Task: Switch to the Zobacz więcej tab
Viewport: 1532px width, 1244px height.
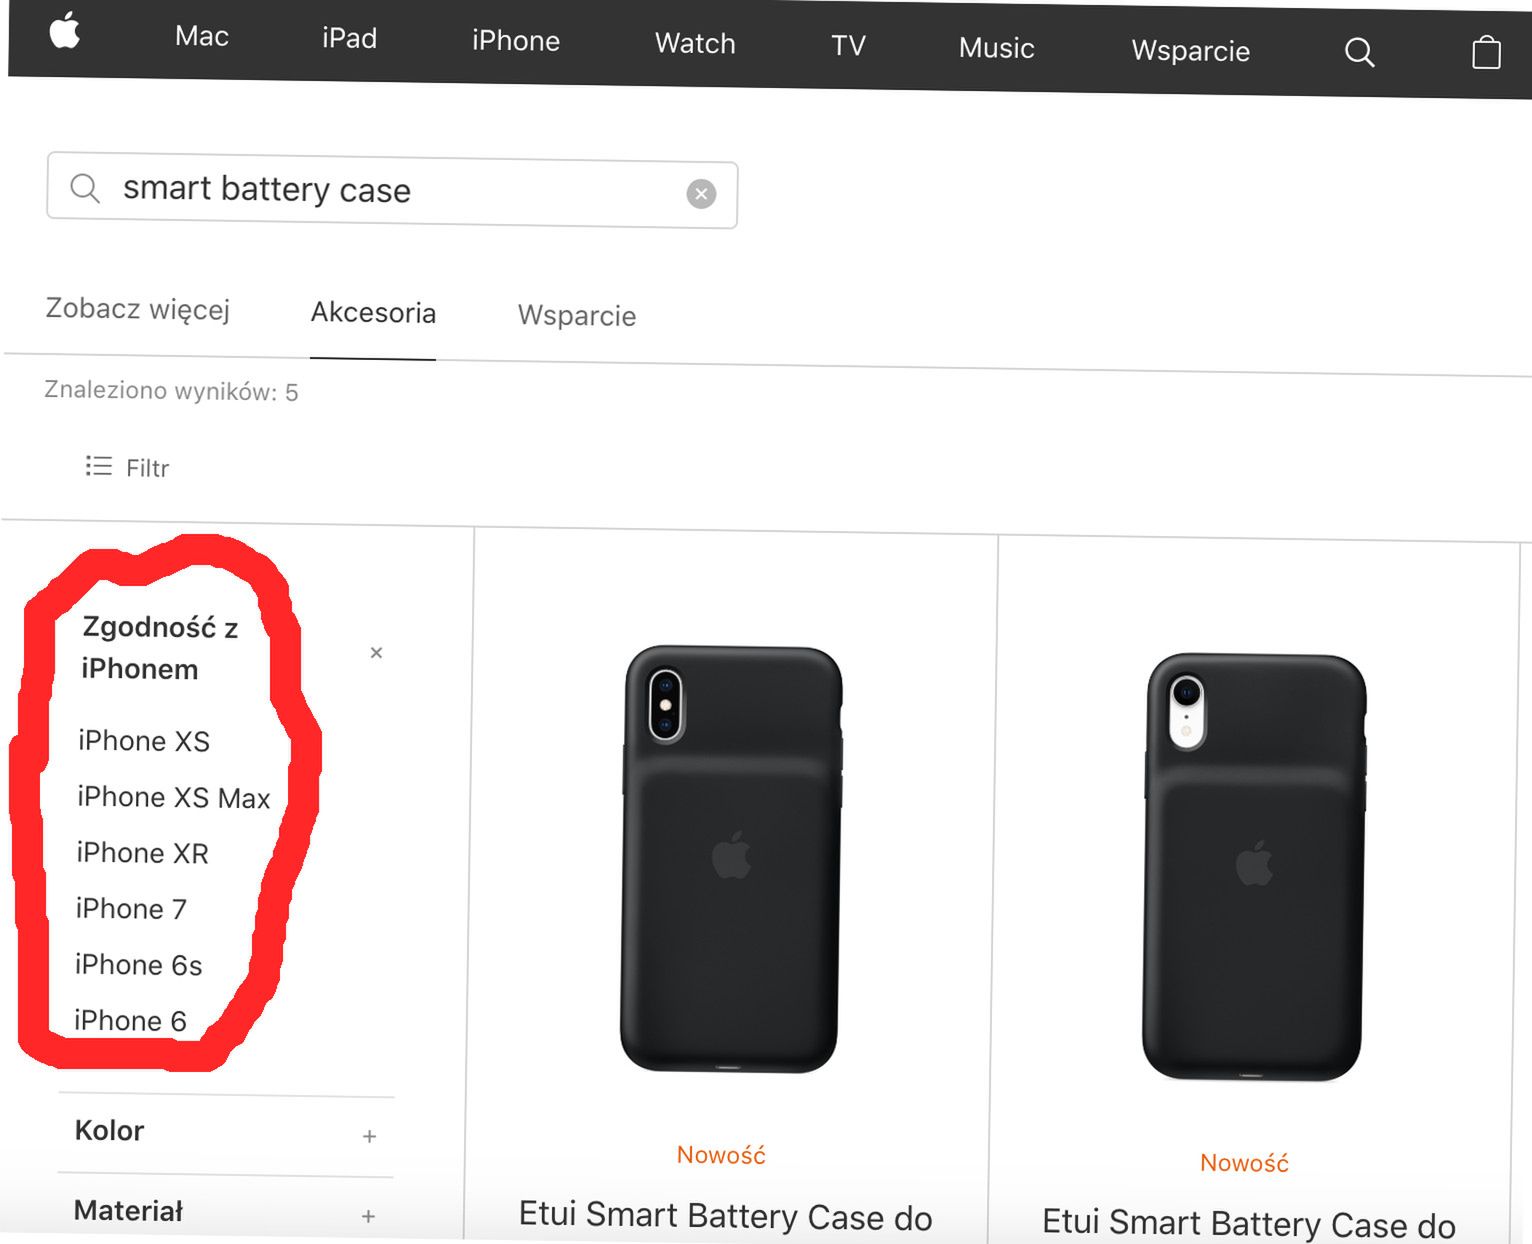Action: pyautogui.click(x=138, y=309)
